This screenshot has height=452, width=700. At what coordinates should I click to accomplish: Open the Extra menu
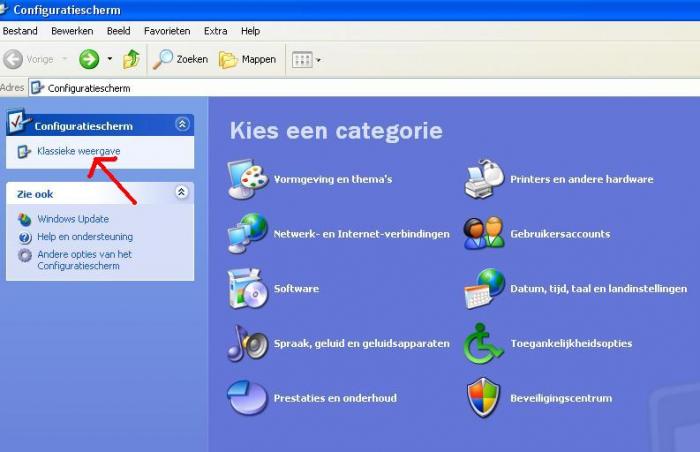click(216, 31)
